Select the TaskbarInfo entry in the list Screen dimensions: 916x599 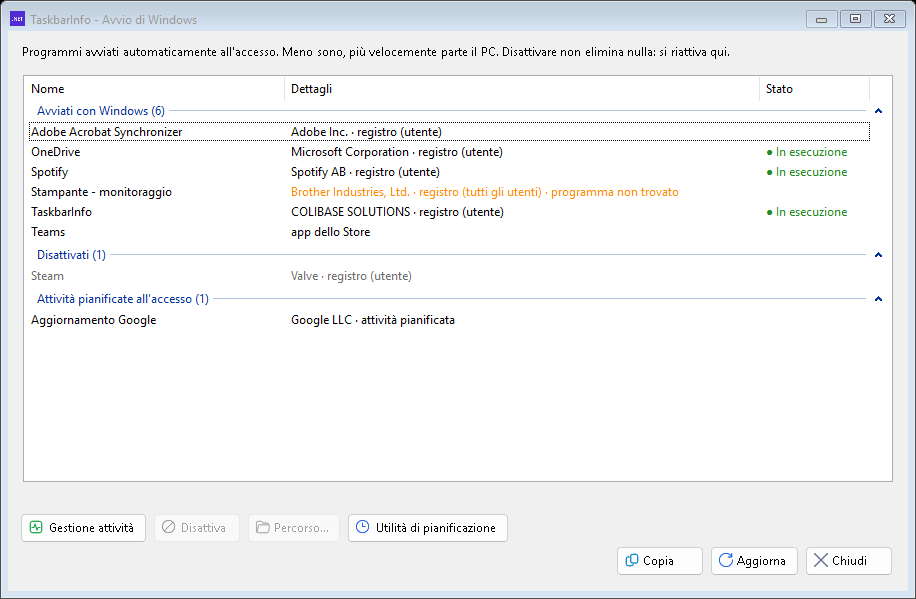pyautogui.click(x=449, y=212)
